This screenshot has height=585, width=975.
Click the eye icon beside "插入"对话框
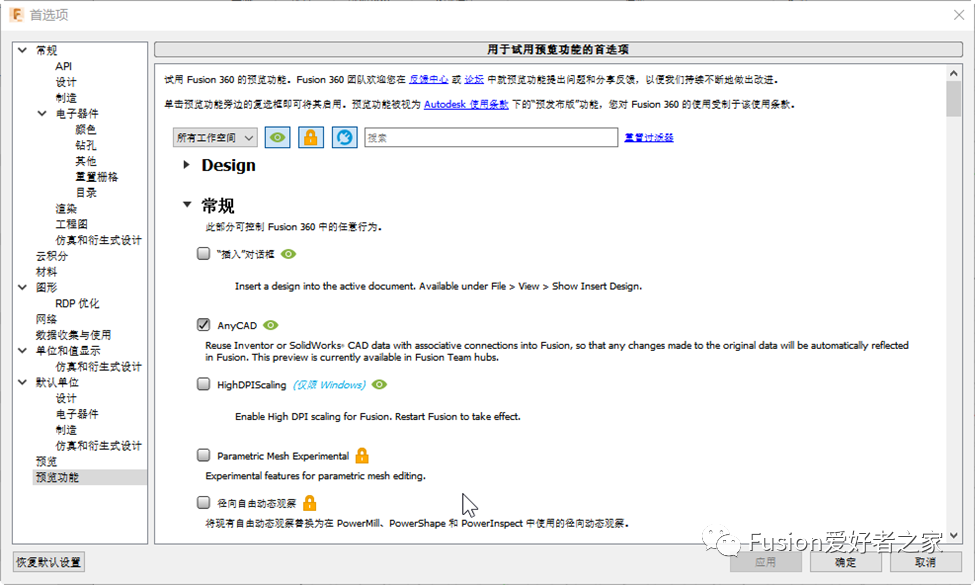289,254
